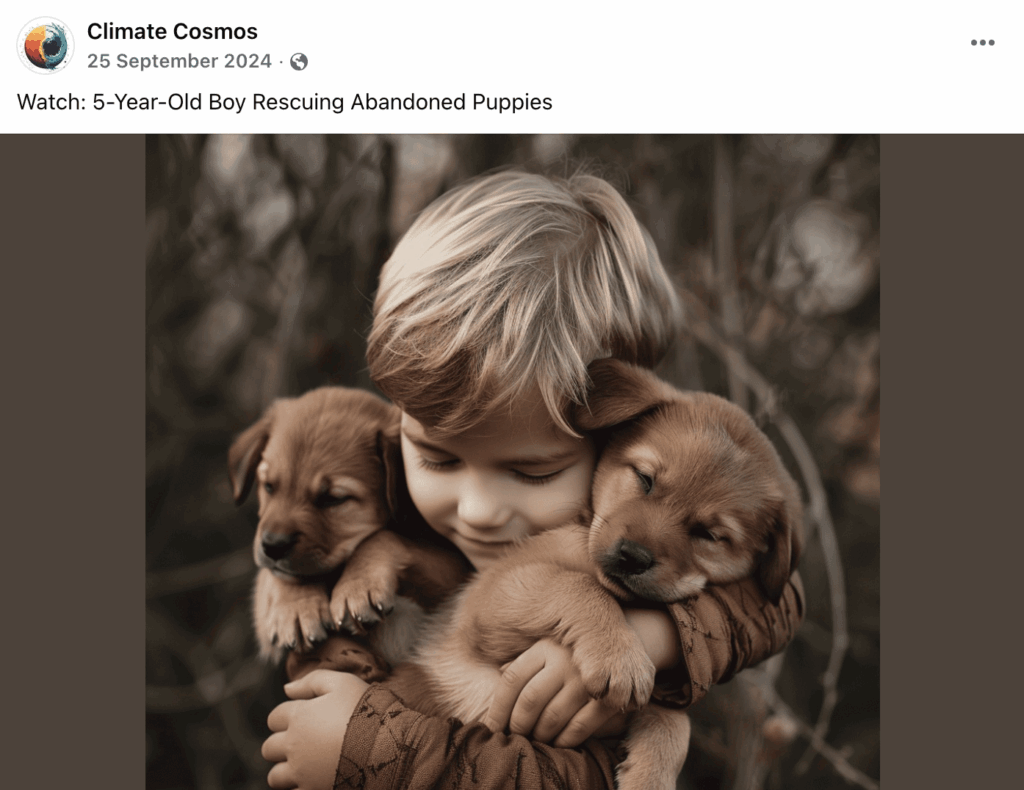Click the word "Watch:" in the caption
This screenshot has width=1024, height=790.
52,102
